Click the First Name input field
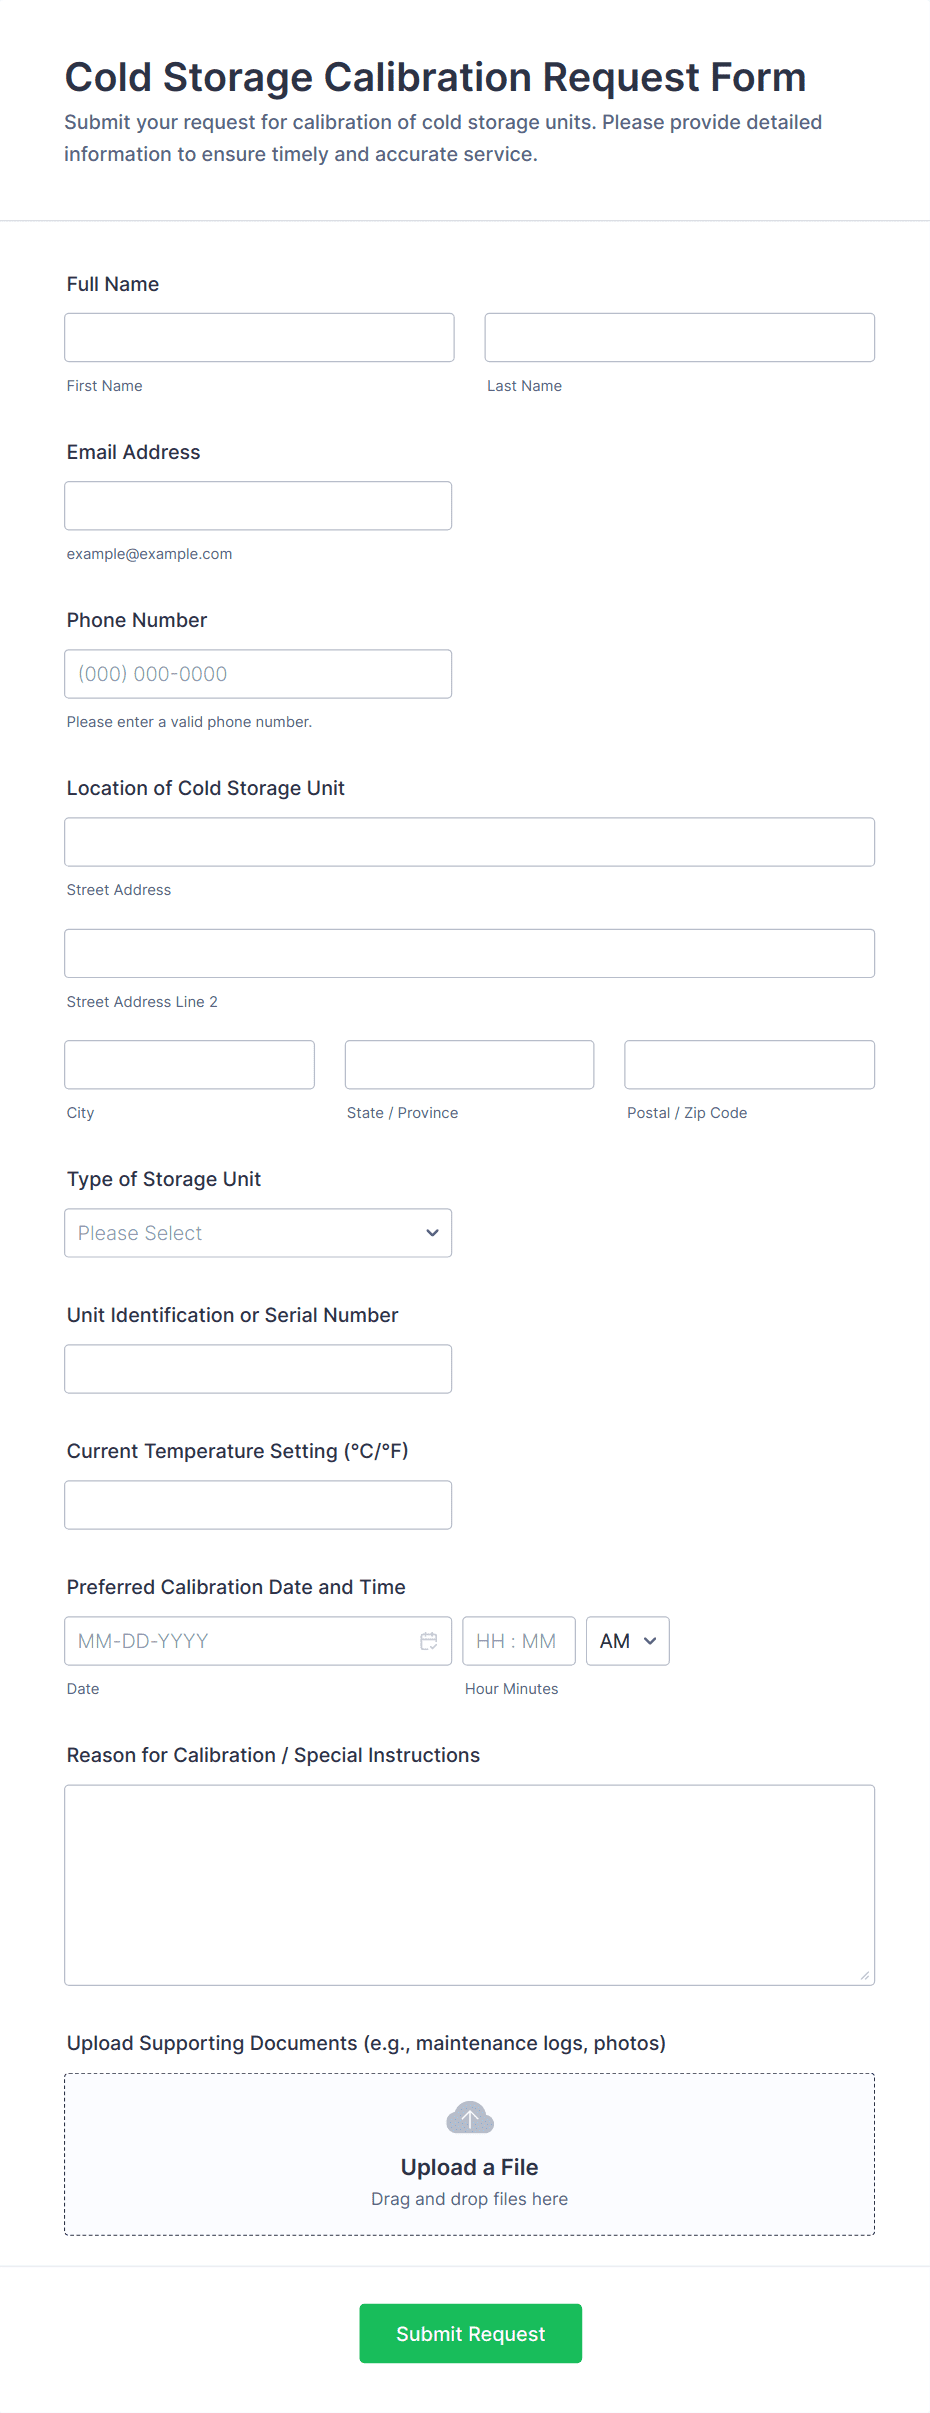Screen dimensions: 930x2413 (259, 338)
